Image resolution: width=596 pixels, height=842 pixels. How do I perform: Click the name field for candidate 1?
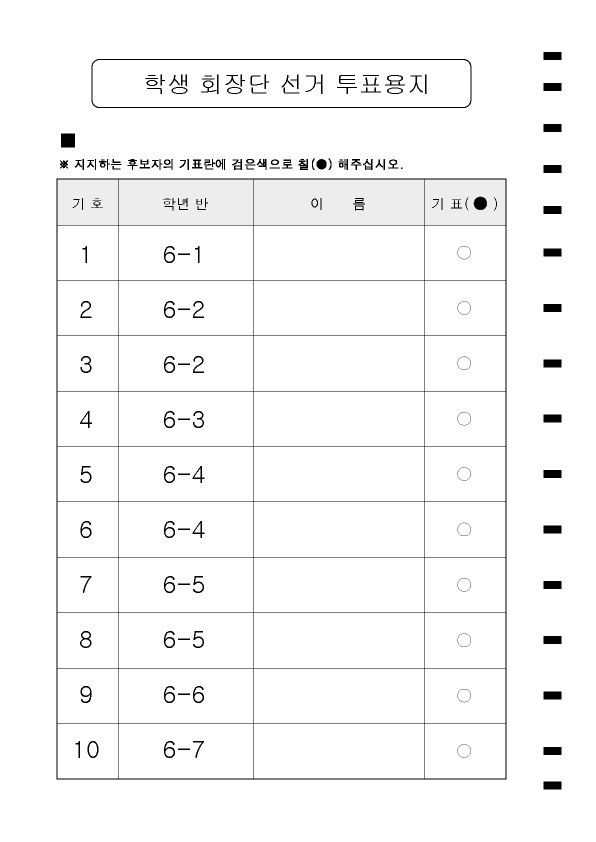339,253
